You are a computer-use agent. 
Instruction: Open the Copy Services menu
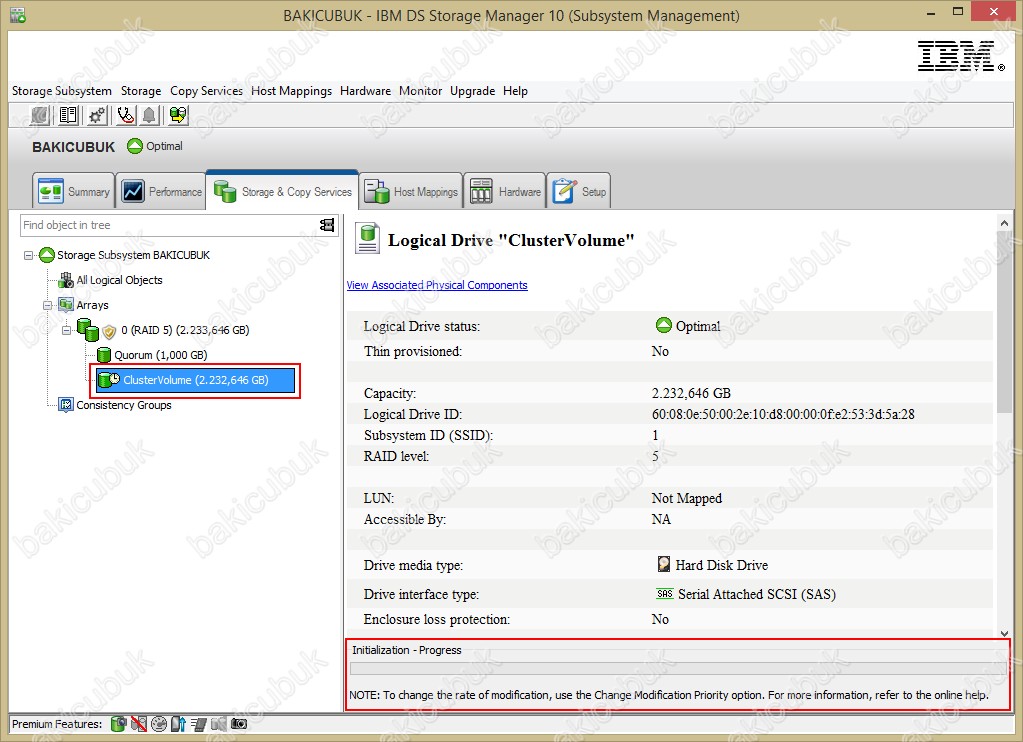(206, 91)
